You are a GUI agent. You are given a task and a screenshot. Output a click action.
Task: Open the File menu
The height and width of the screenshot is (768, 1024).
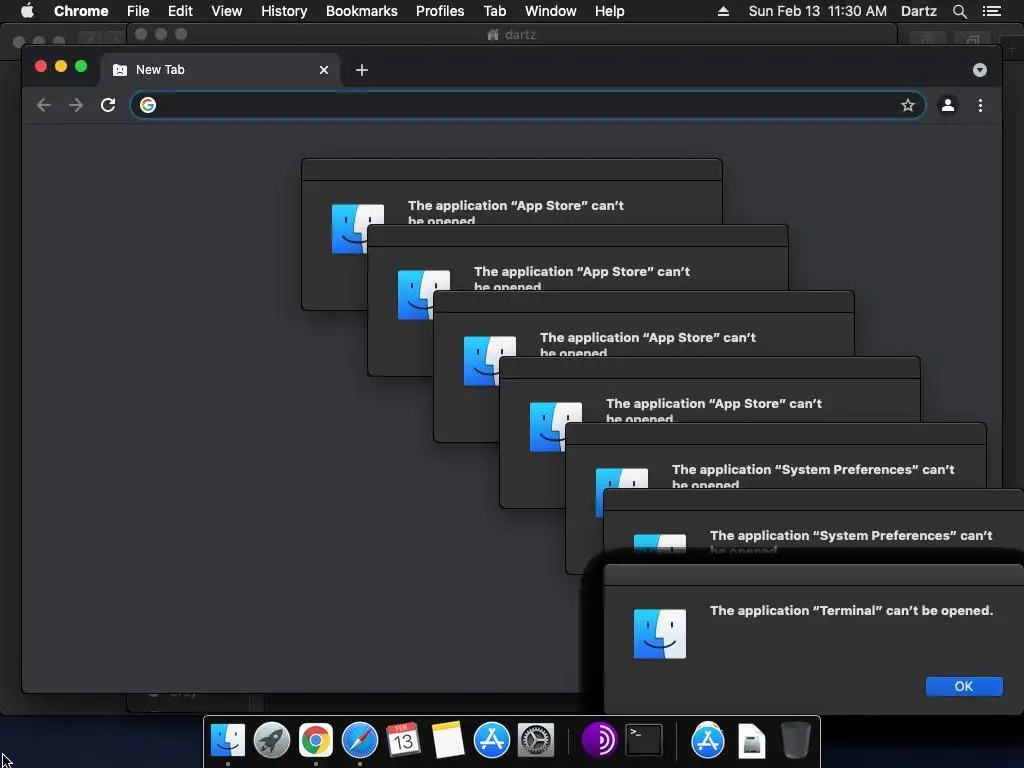coord(138,11)
